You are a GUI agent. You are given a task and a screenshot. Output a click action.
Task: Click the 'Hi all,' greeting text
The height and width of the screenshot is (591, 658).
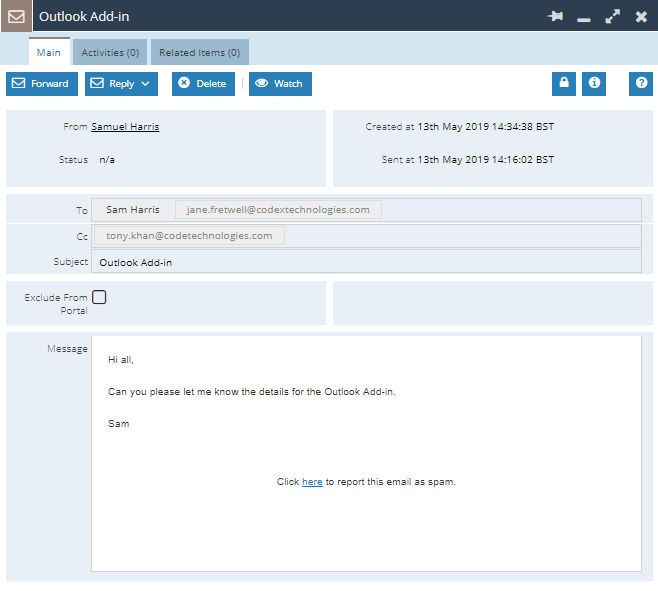[121, 360]
